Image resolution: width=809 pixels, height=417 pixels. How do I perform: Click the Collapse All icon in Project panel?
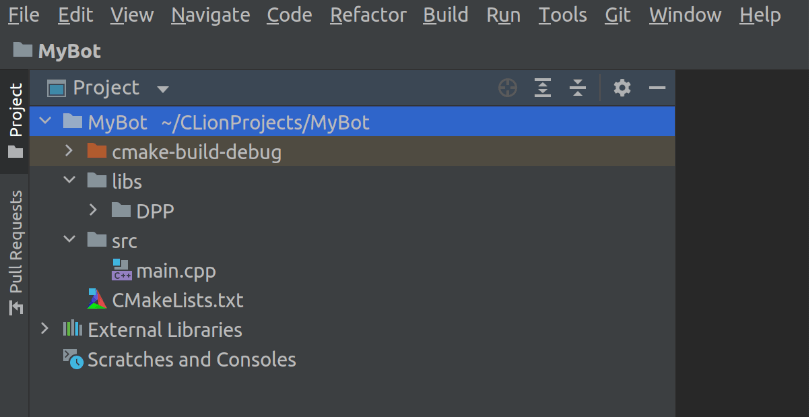[577, 88]
